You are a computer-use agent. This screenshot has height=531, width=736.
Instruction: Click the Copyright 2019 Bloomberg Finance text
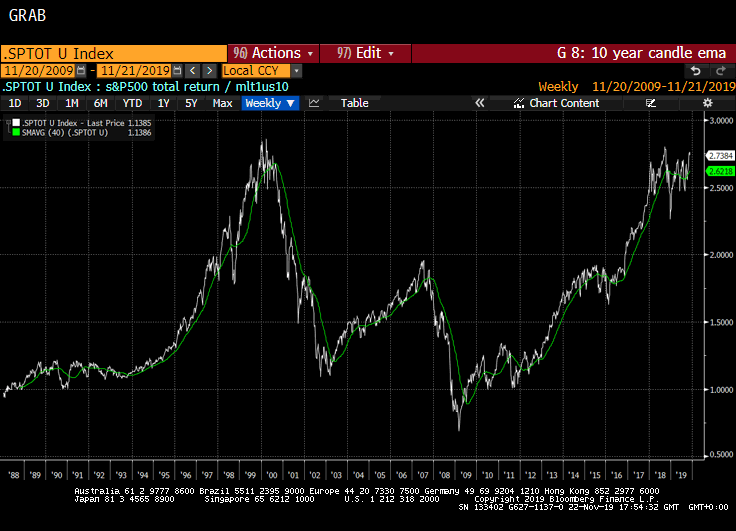pos(567,499)
